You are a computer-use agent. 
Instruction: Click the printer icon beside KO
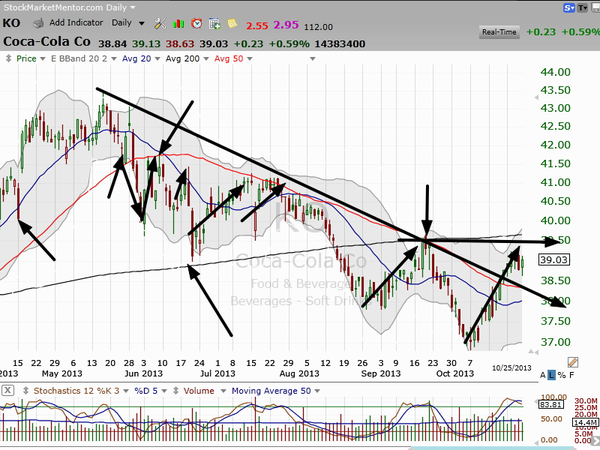[x=38, y=24]
